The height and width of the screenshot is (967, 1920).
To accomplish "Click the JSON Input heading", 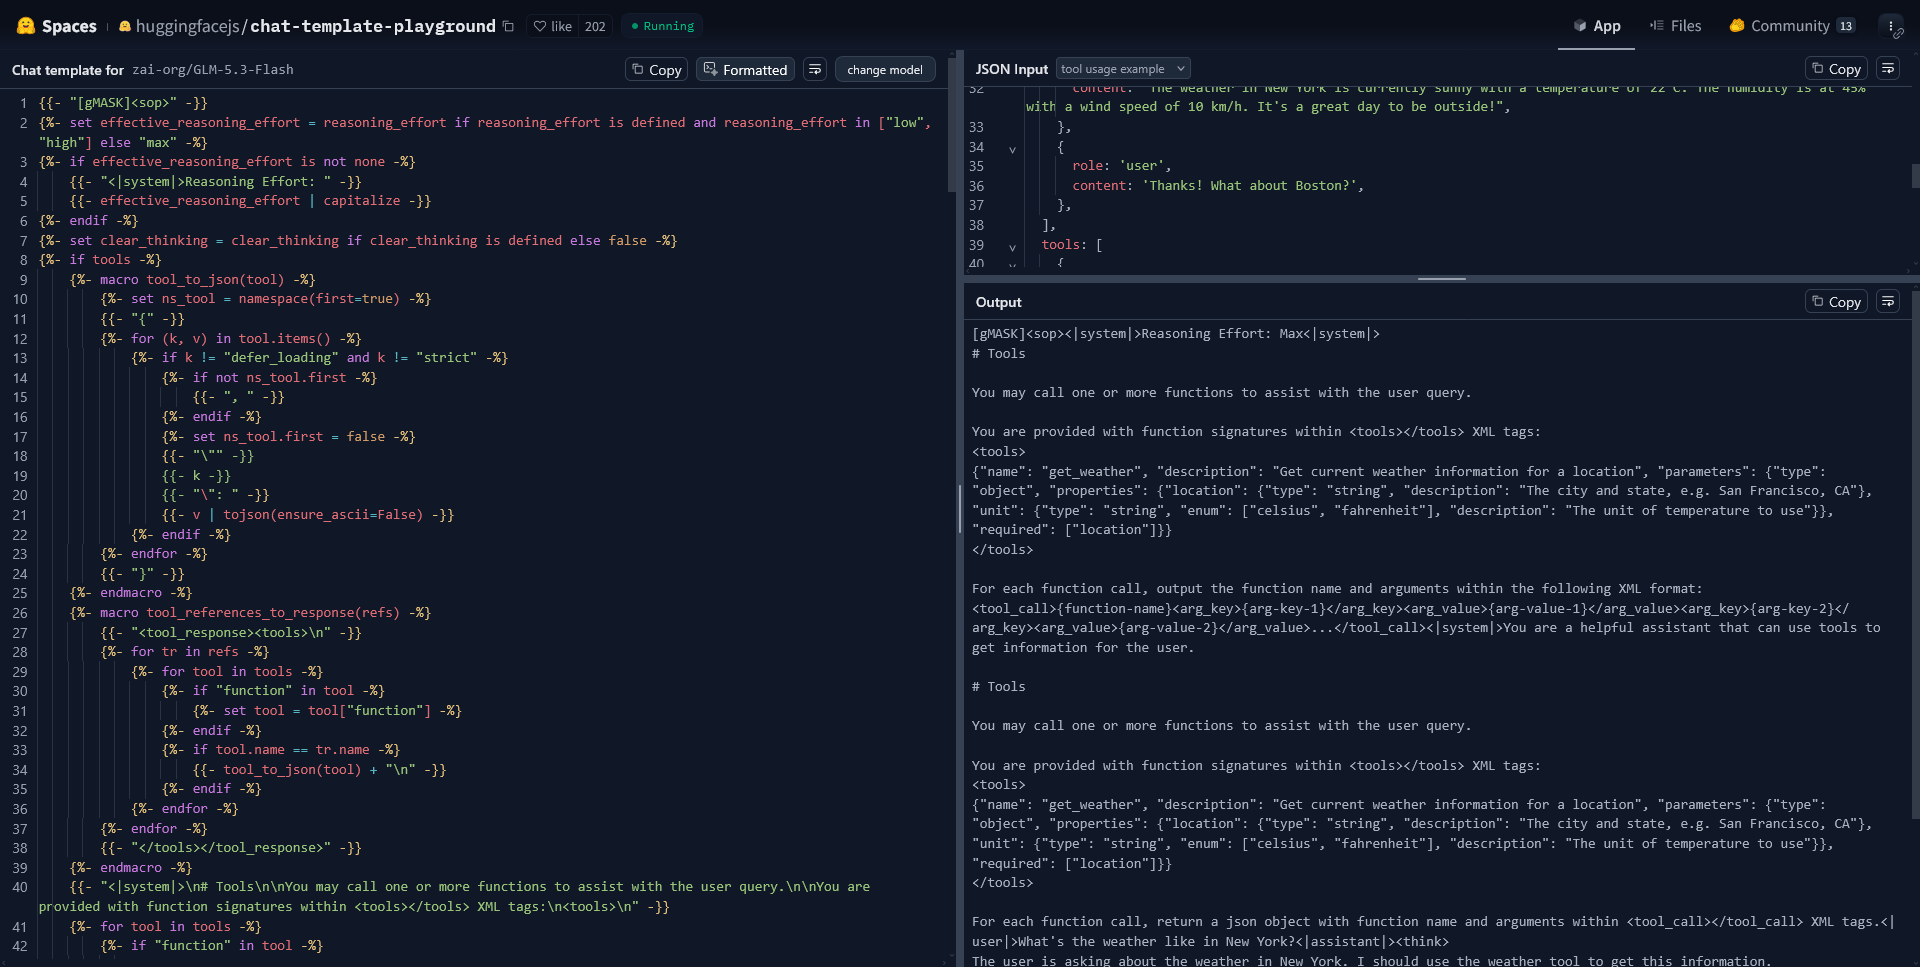I will pyautogui.click(x=1011, y=69).
